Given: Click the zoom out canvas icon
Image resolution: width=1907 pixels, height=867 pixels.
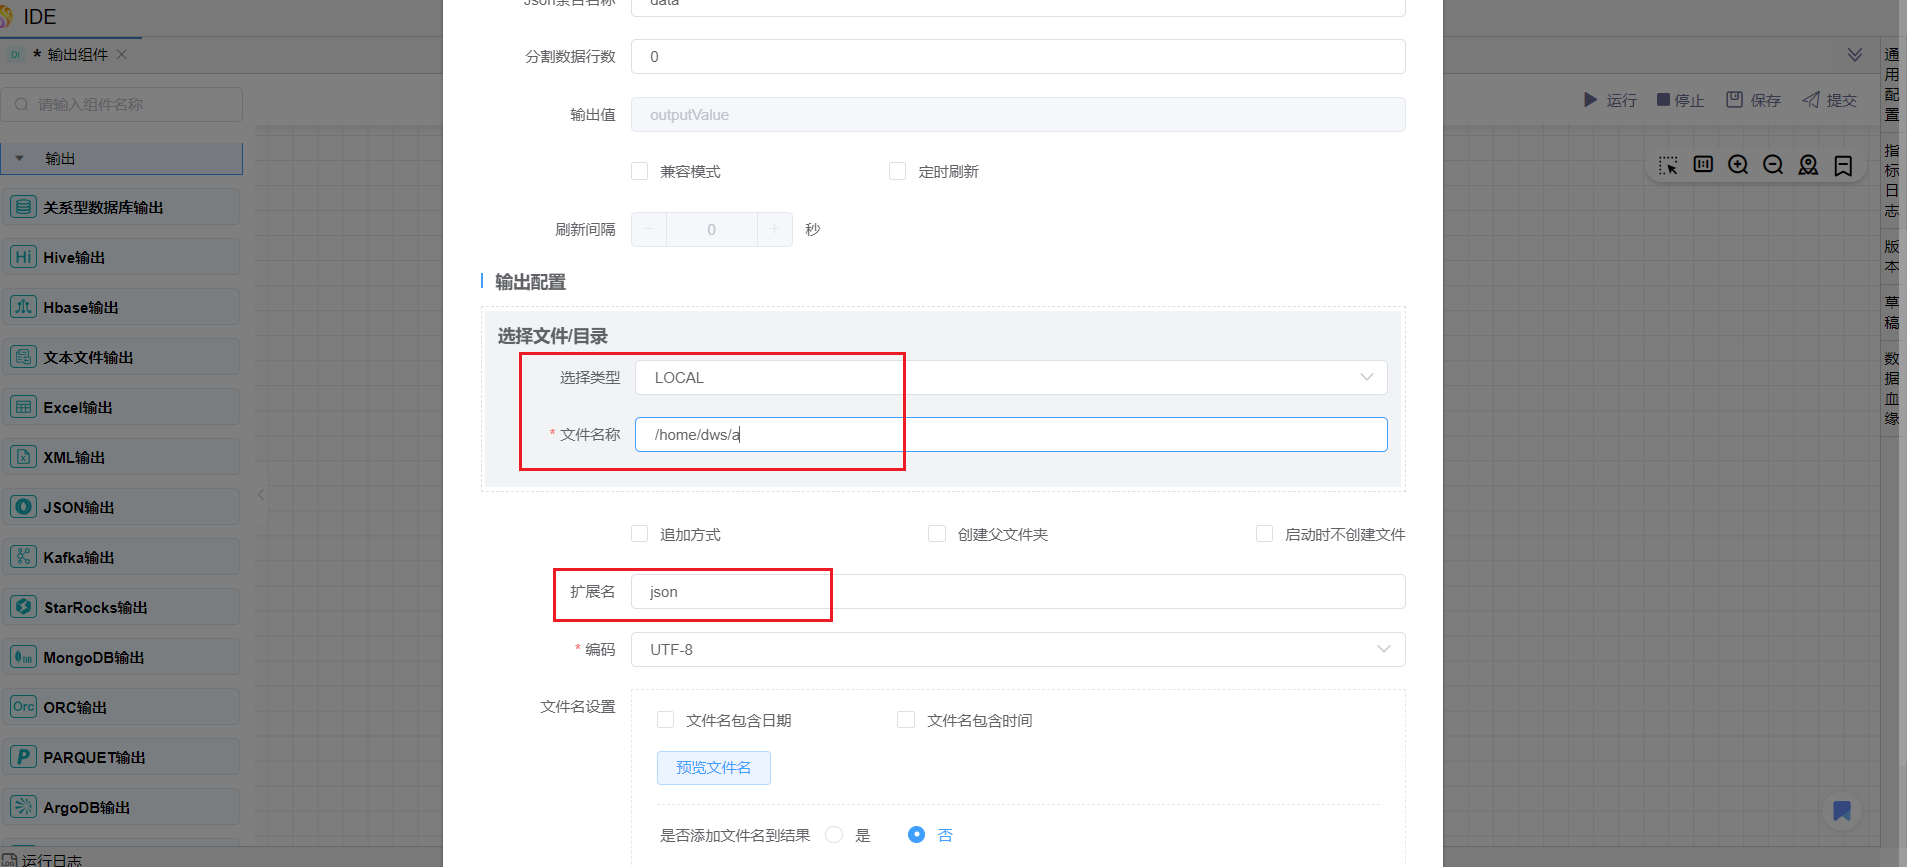Looking at the screenshot, I should coord(1773,165).
